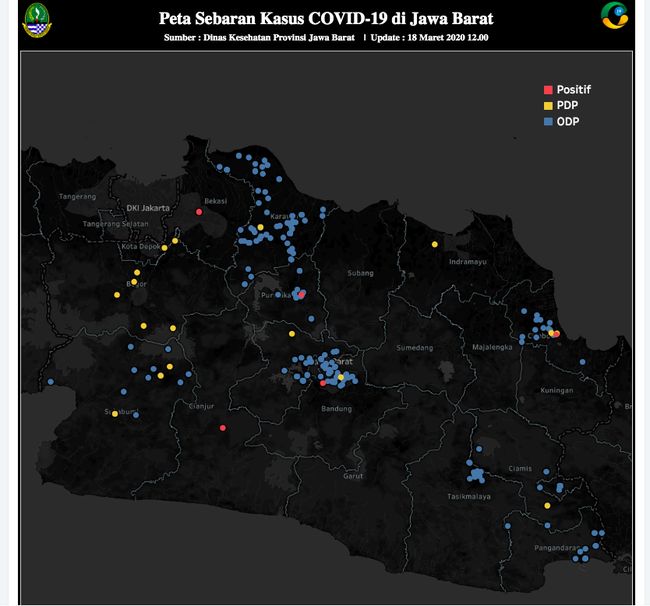Toggle the Positif legend label

[574, 89]
